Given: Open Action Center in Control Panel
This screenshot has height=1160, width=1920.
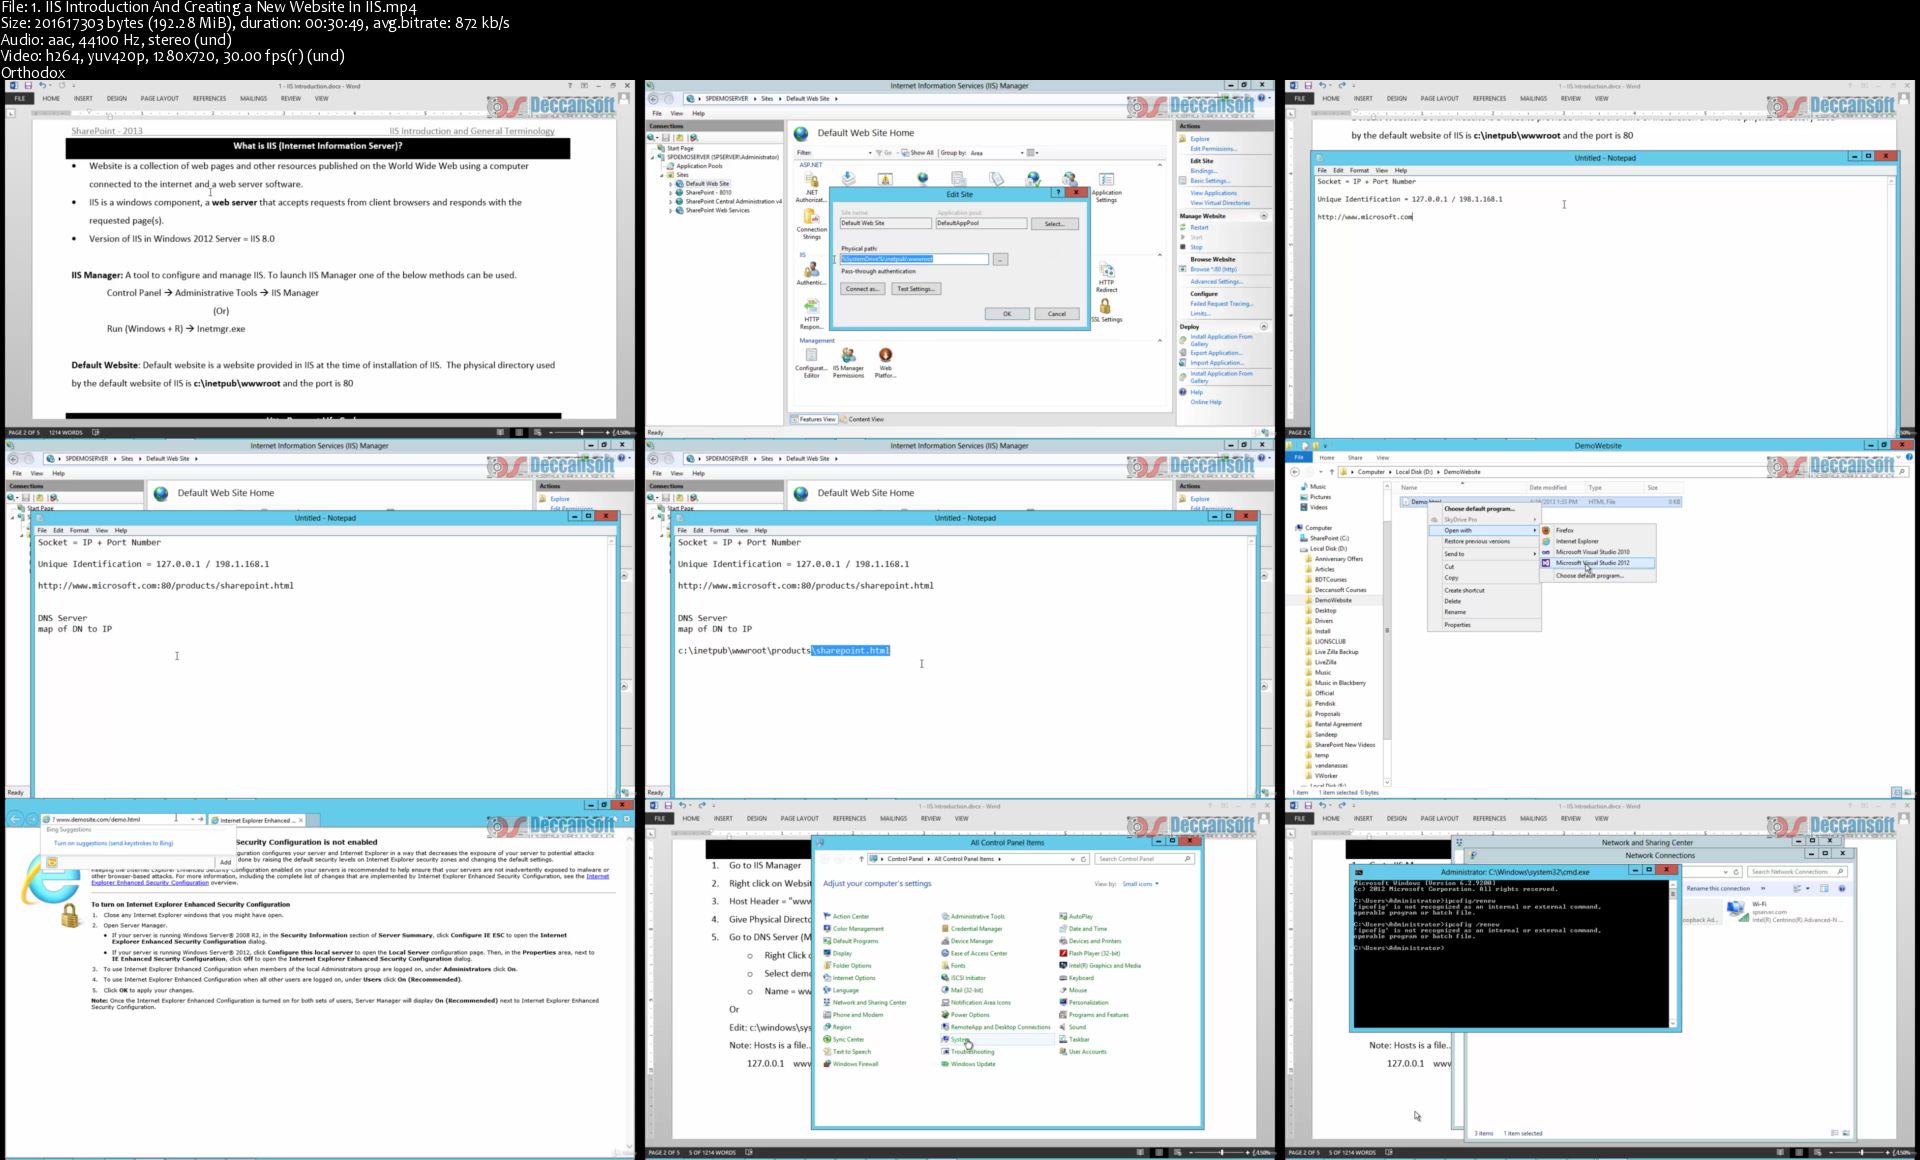Looking at the screenshot, I should 846,916.
